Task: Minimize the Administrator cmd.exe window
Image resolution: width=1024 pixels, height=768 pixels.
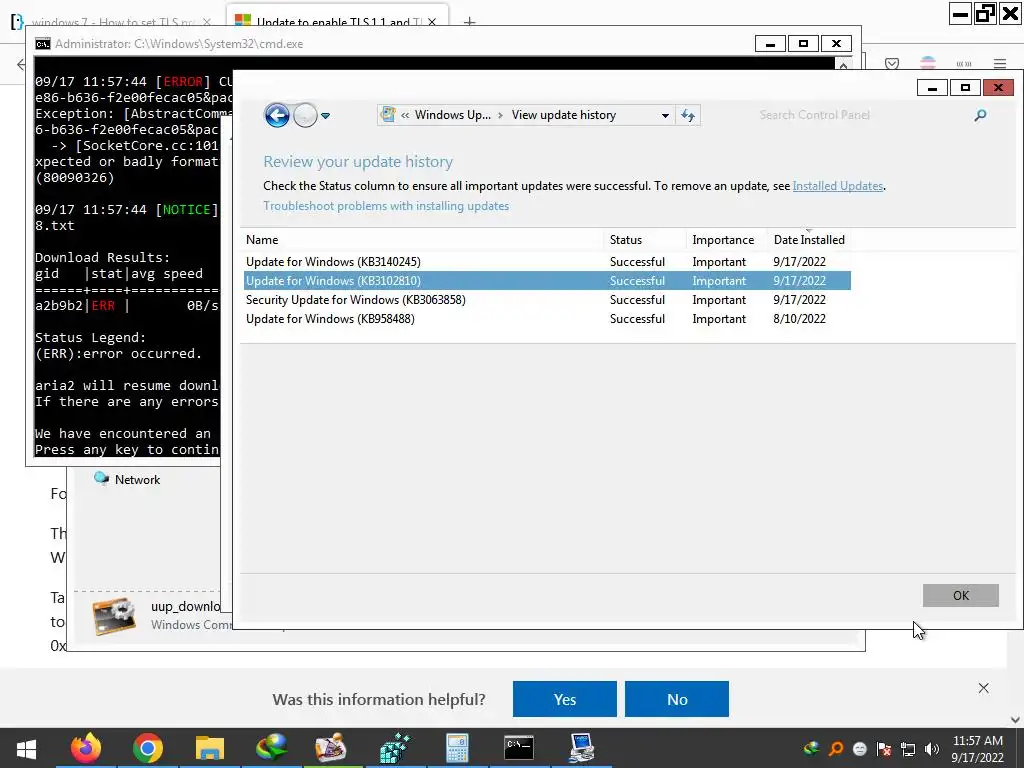Action: pos(771,44)
